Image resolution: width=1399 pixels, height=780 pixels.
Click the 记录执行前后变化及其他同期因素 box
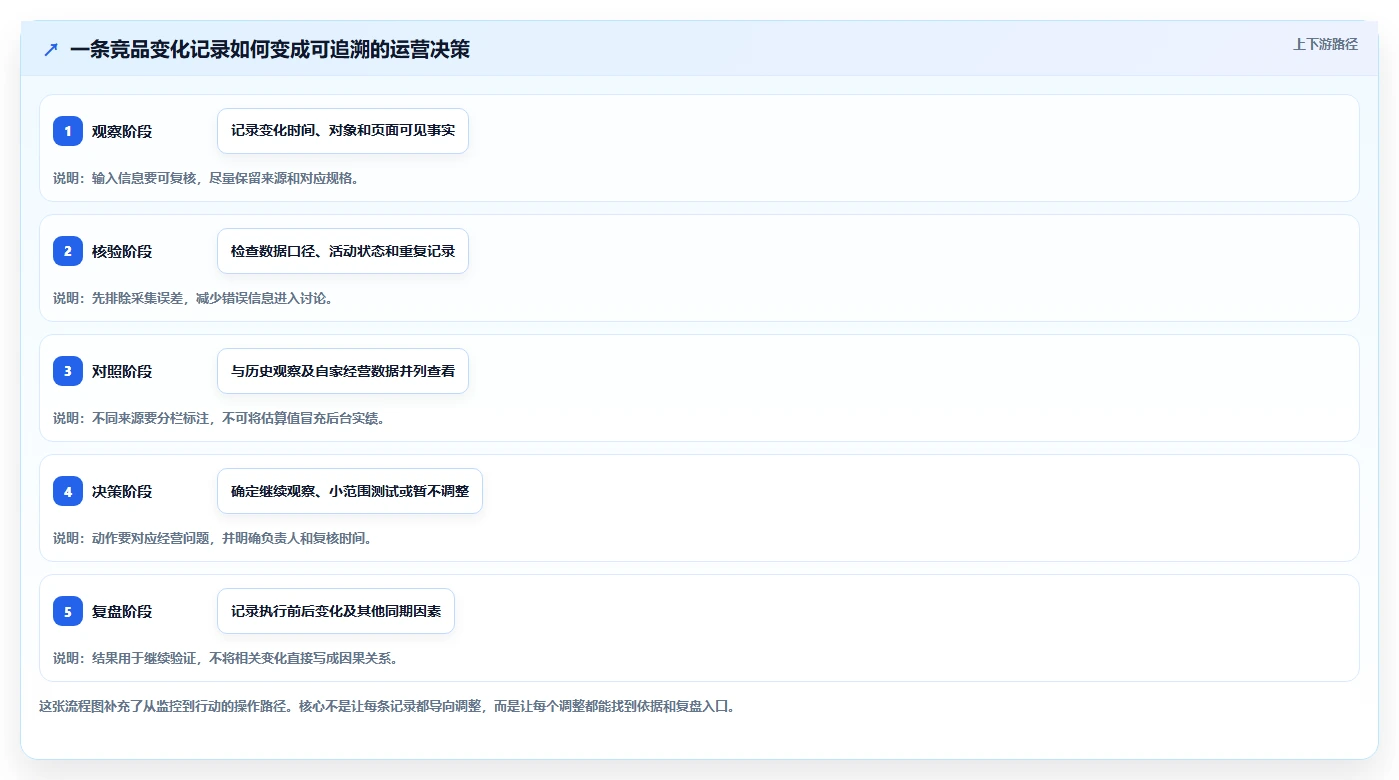click(x=336, y=611)
